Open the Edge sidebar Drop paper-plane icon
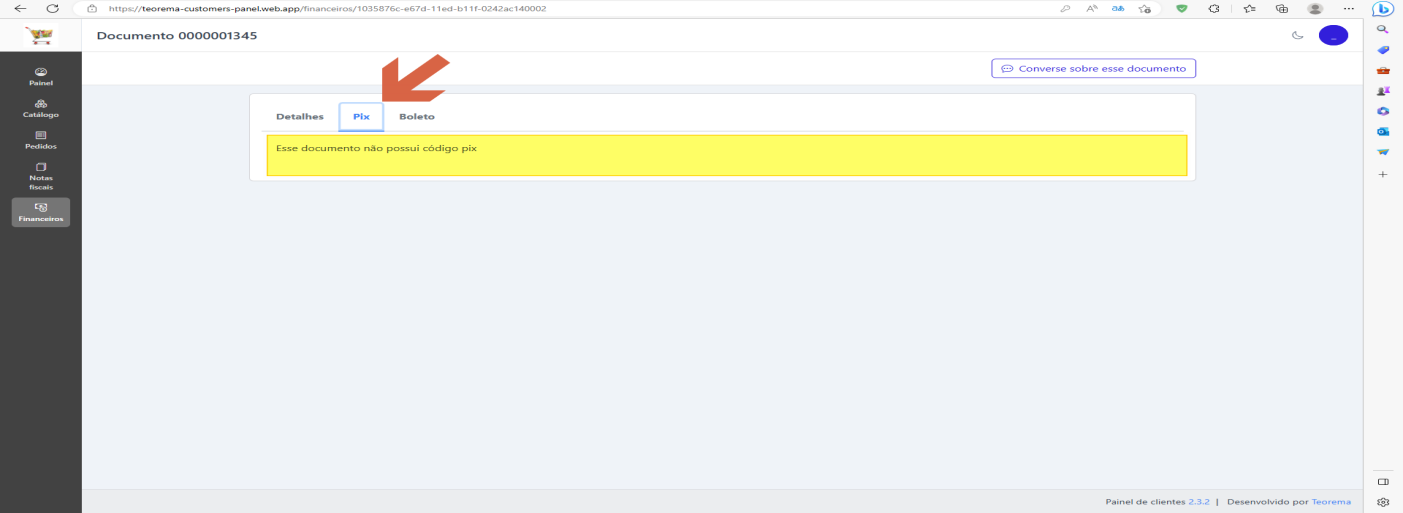 pyautogui.click(x=1383, y=152)
